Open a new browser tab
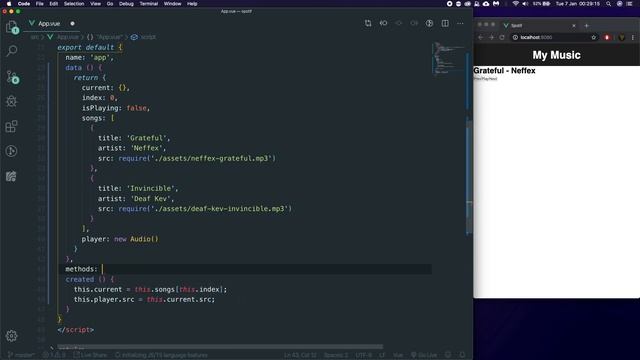The height and width of the screenshot is (360, 640). pos(587,25)
